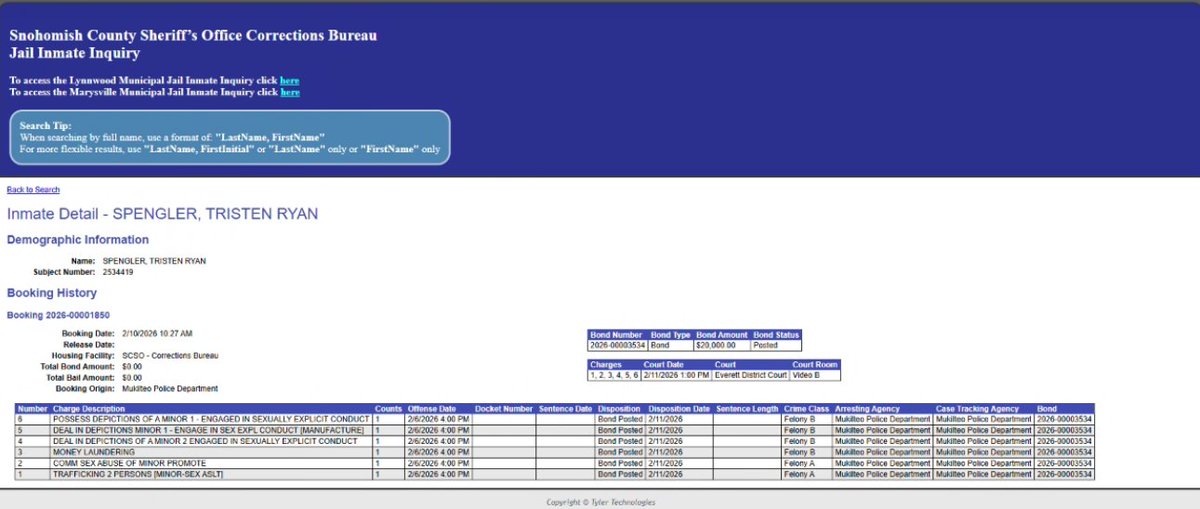Select the Subject Number value 2534419
This screenshot has width=1200, height=509.
(x=117, y=272)
